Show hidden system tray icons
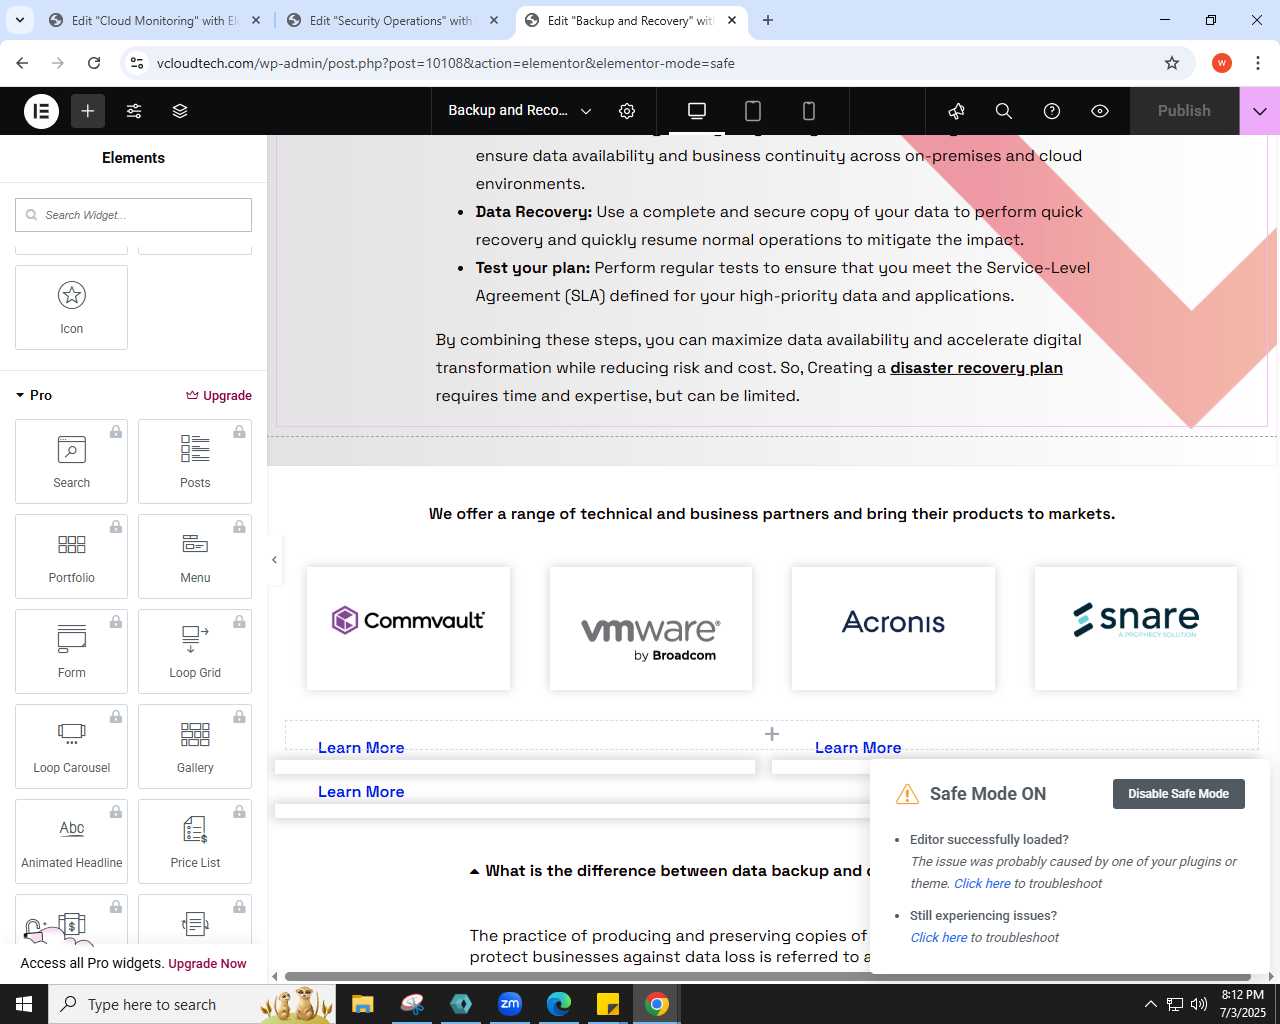The height and width of the screenshot is (1024, 1280). click(x=1150, y=1004)
